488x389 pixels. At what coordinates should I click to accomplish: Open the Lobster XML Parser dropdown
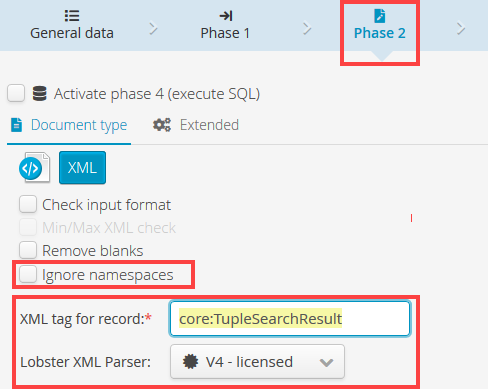257,362
